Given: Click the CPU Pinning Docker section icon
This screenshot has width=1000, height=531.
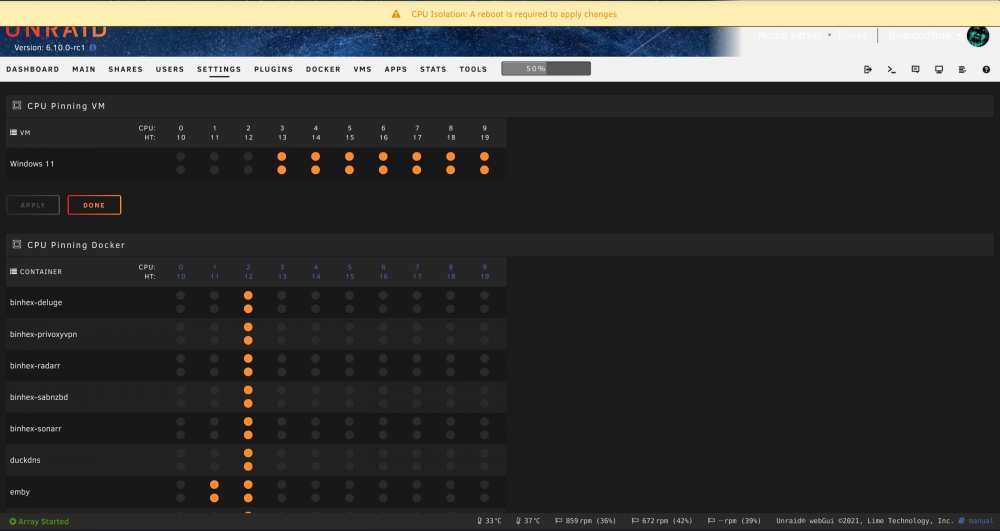Looking at the screenshot, I should point(17,244).
